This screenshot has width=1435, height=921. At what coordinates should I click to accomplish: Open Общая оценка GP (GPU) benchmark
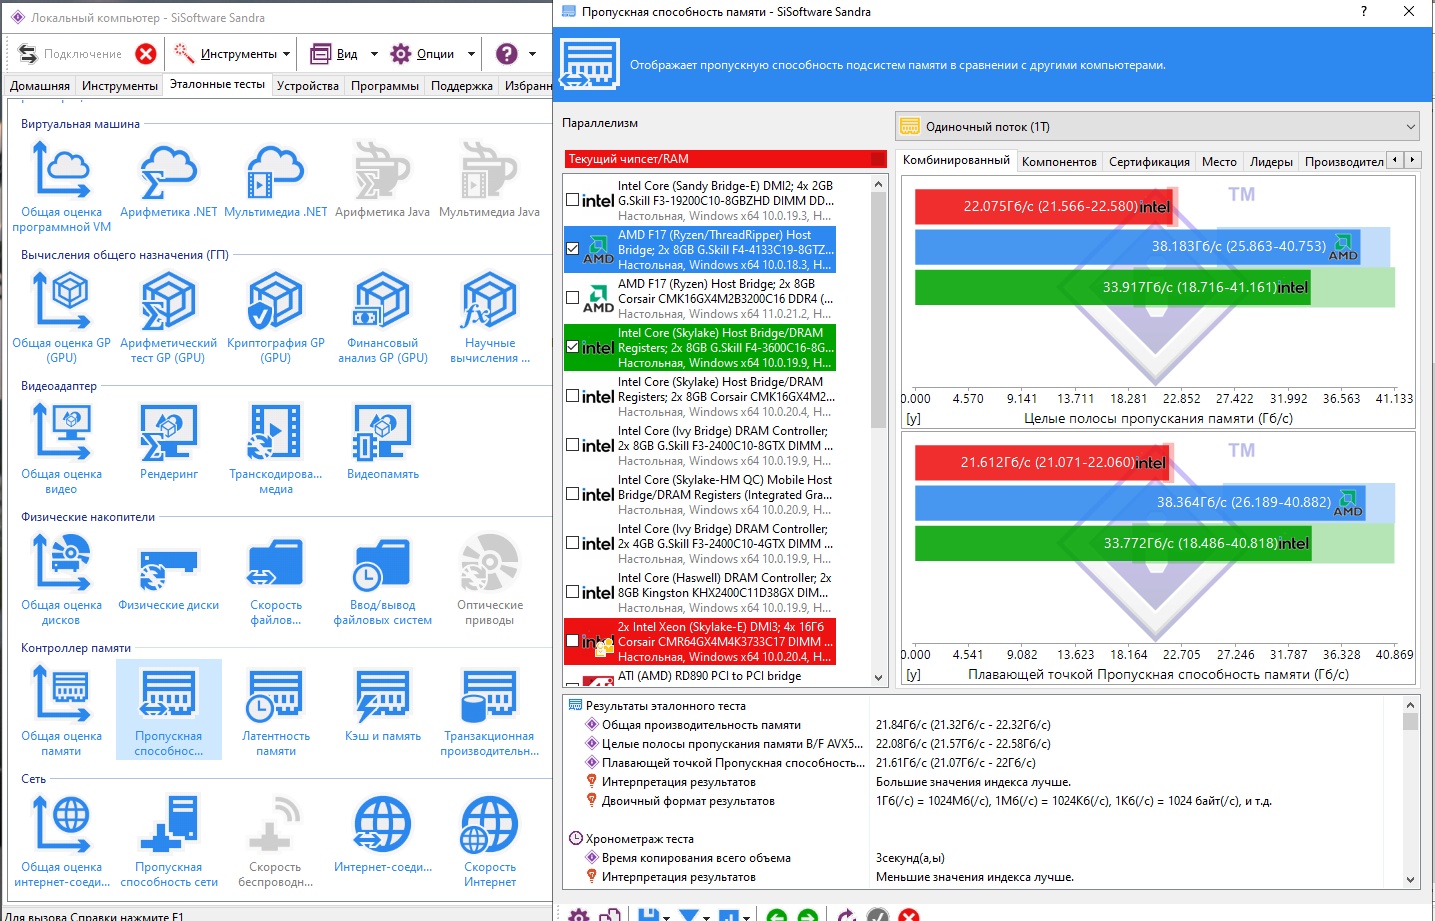point(61,318)
